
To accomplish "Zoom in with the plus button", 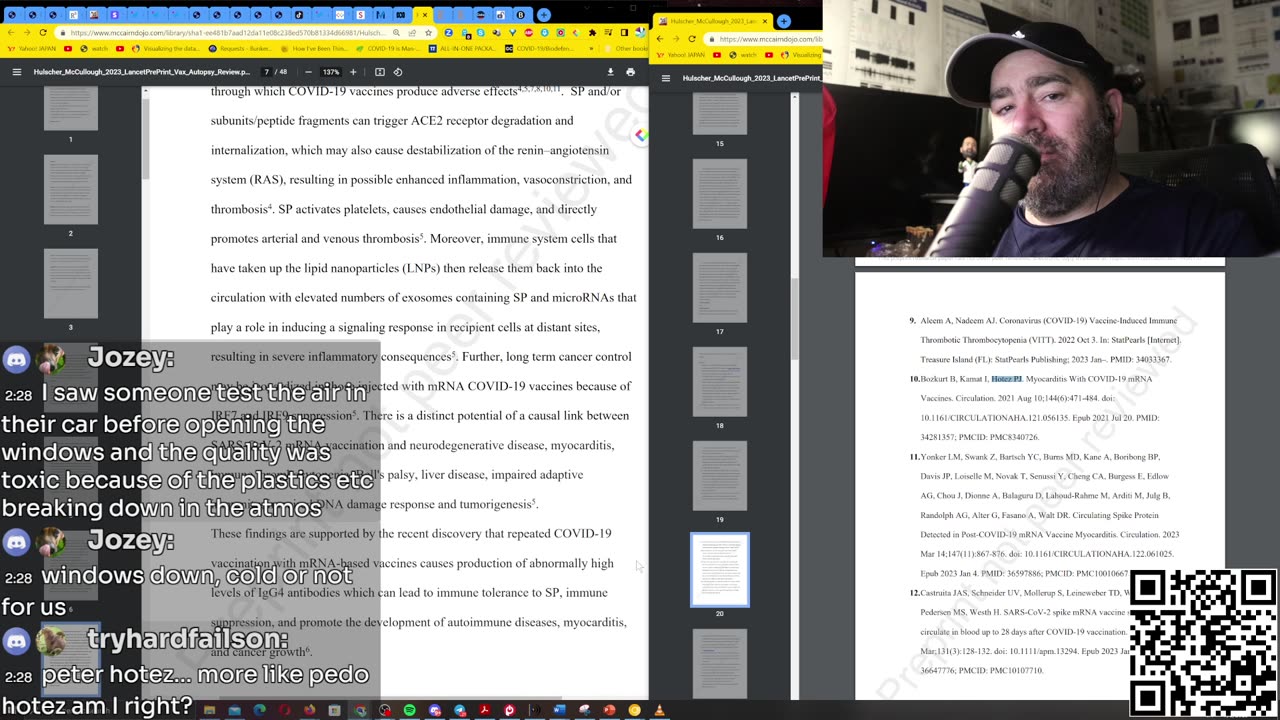I will 353,72.
